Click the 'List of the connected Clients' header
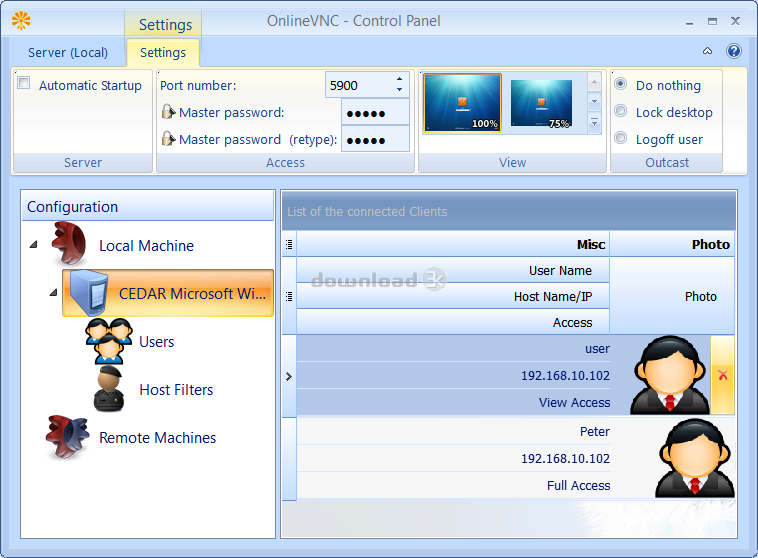Image resolution: width=758 pixels, height=558 pixels. click(x=509, y=211)
